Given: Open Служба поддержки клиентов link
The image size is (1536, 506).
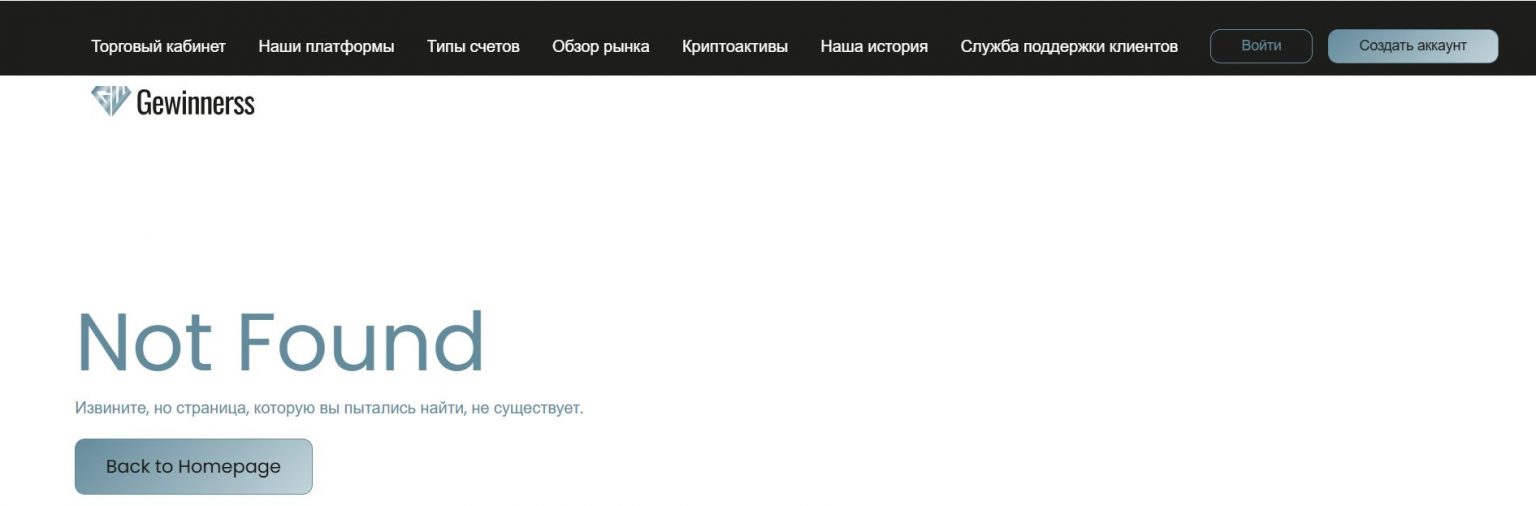Looking at the screenshot, I should click(1068, 46).
